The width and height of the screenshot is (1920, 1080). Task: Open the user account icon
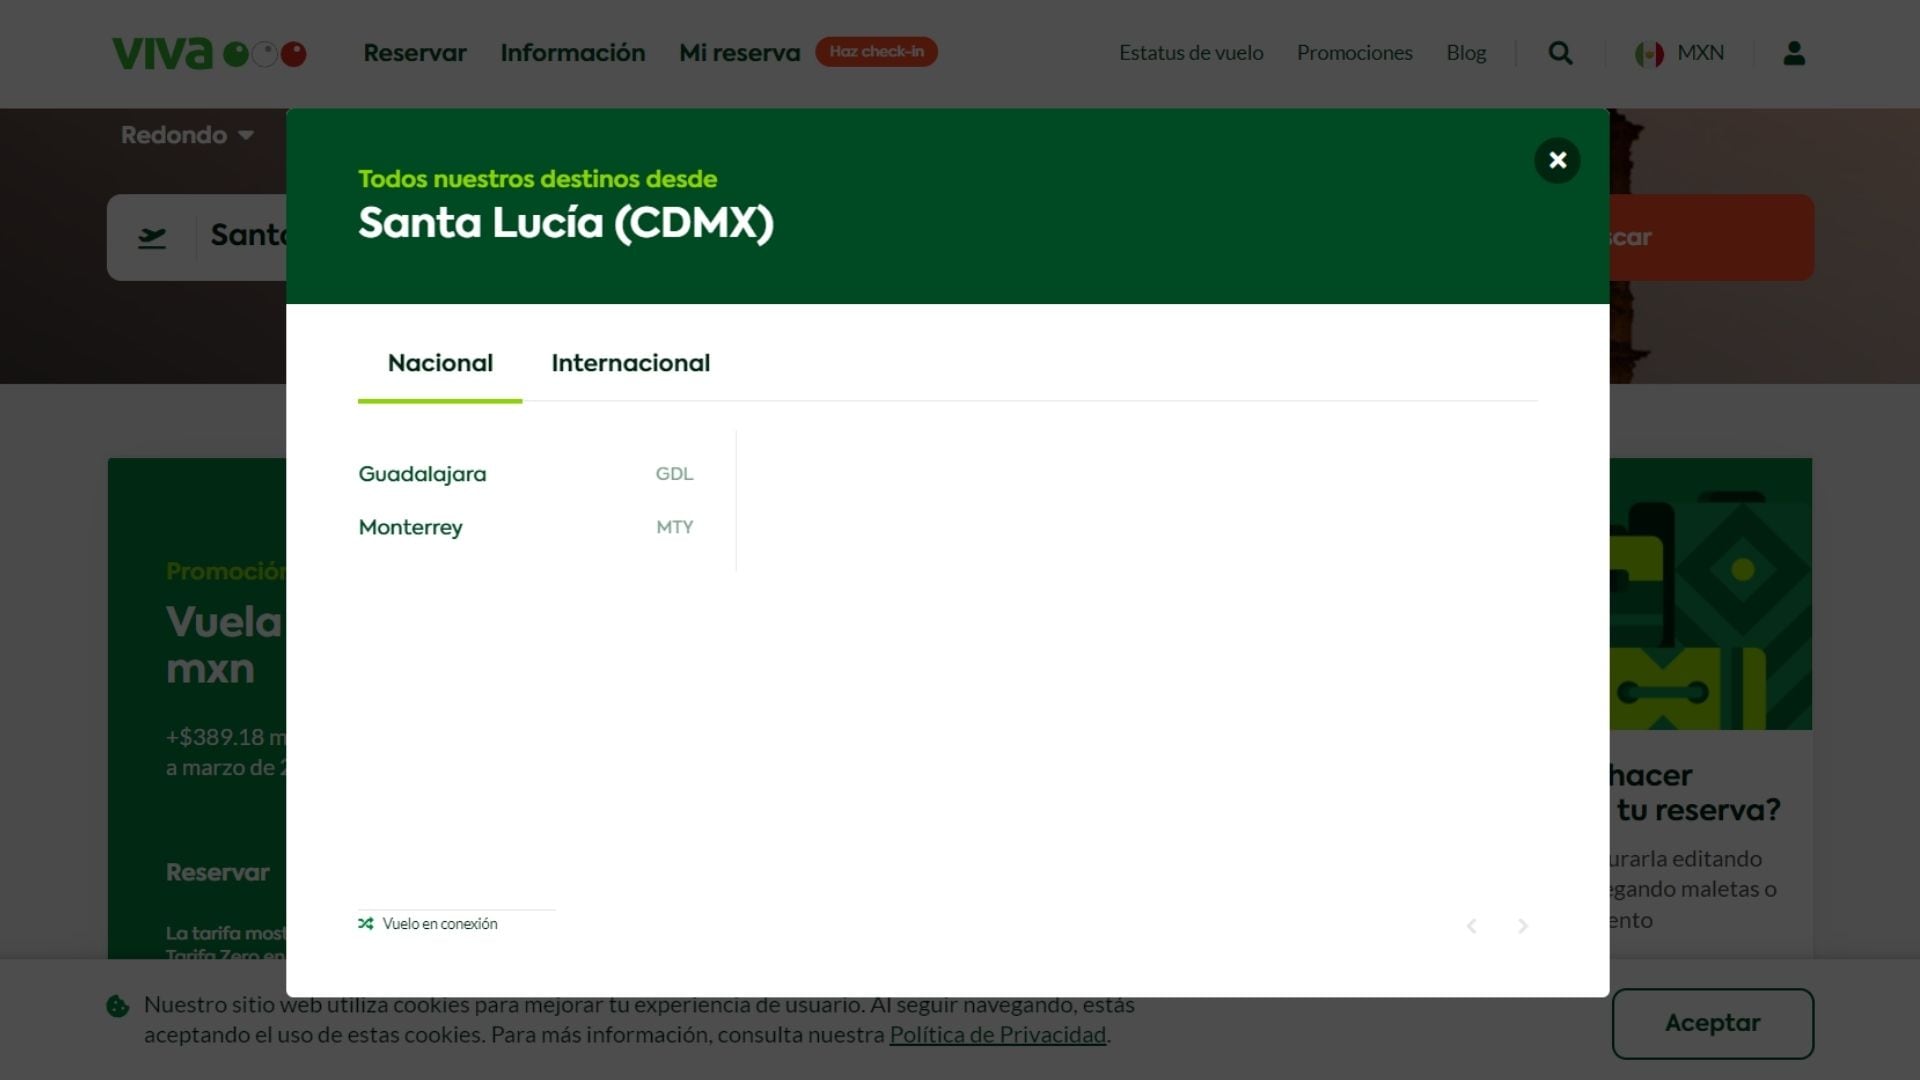(x=1794, y=53)
